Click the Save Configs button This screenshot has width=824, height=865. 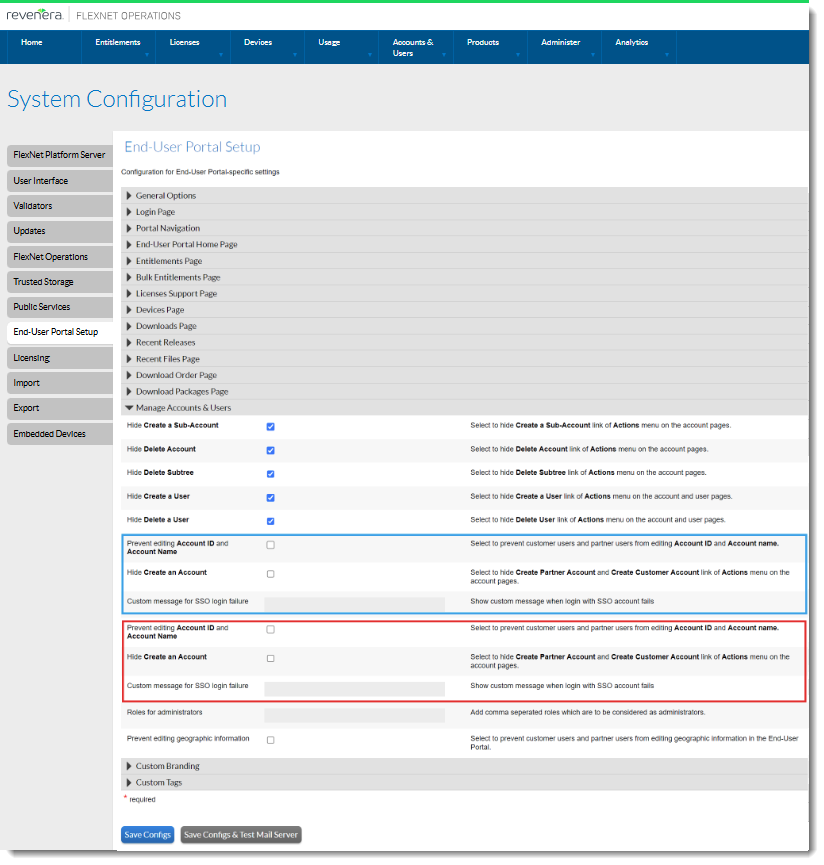pos(147,834)
